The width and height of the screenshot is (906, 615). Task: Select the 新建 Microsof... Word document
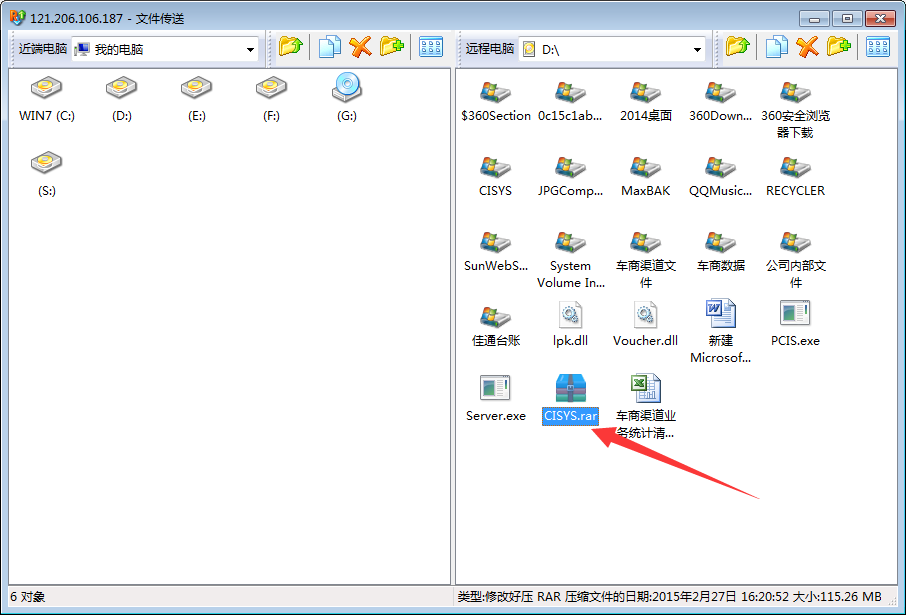721,332
